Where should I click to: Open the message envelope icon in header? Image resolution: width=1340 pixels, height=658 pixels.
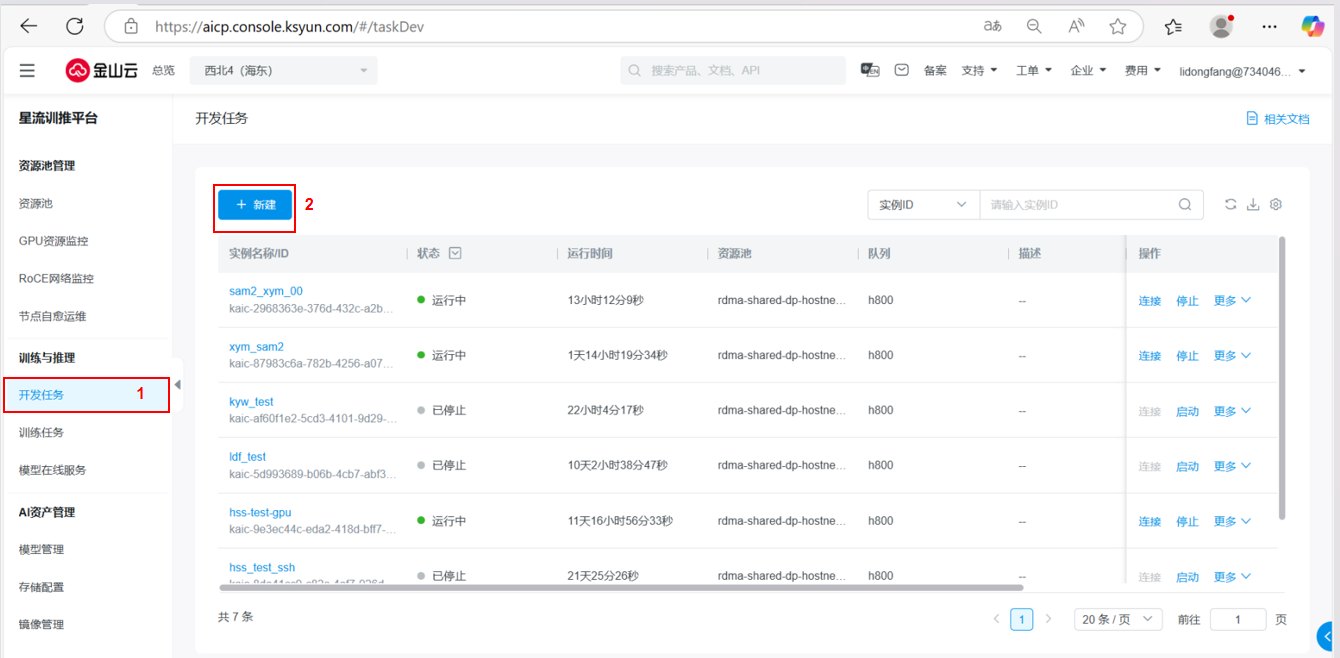tap(902, 71)
